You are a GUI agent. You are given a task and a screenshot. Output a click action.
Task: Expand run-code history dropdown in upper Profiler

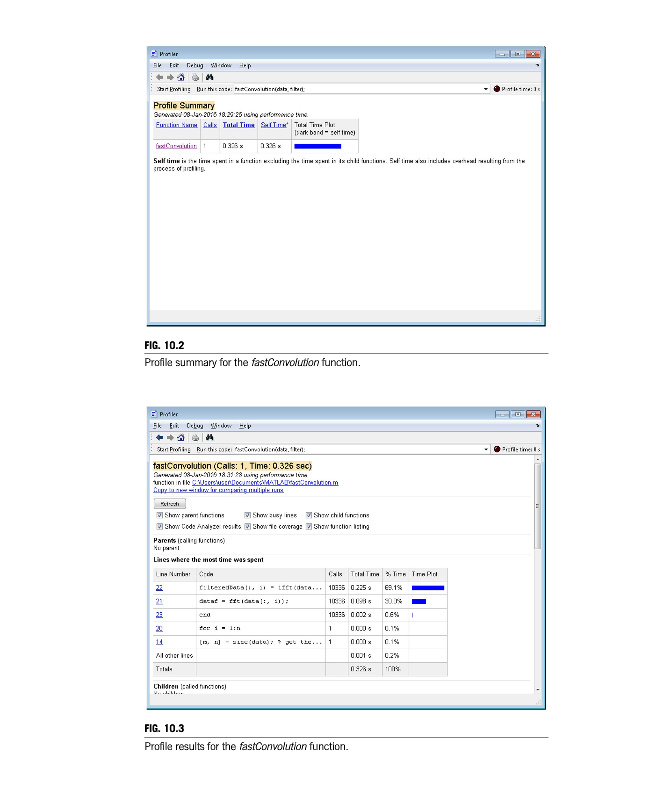[486, 89]
